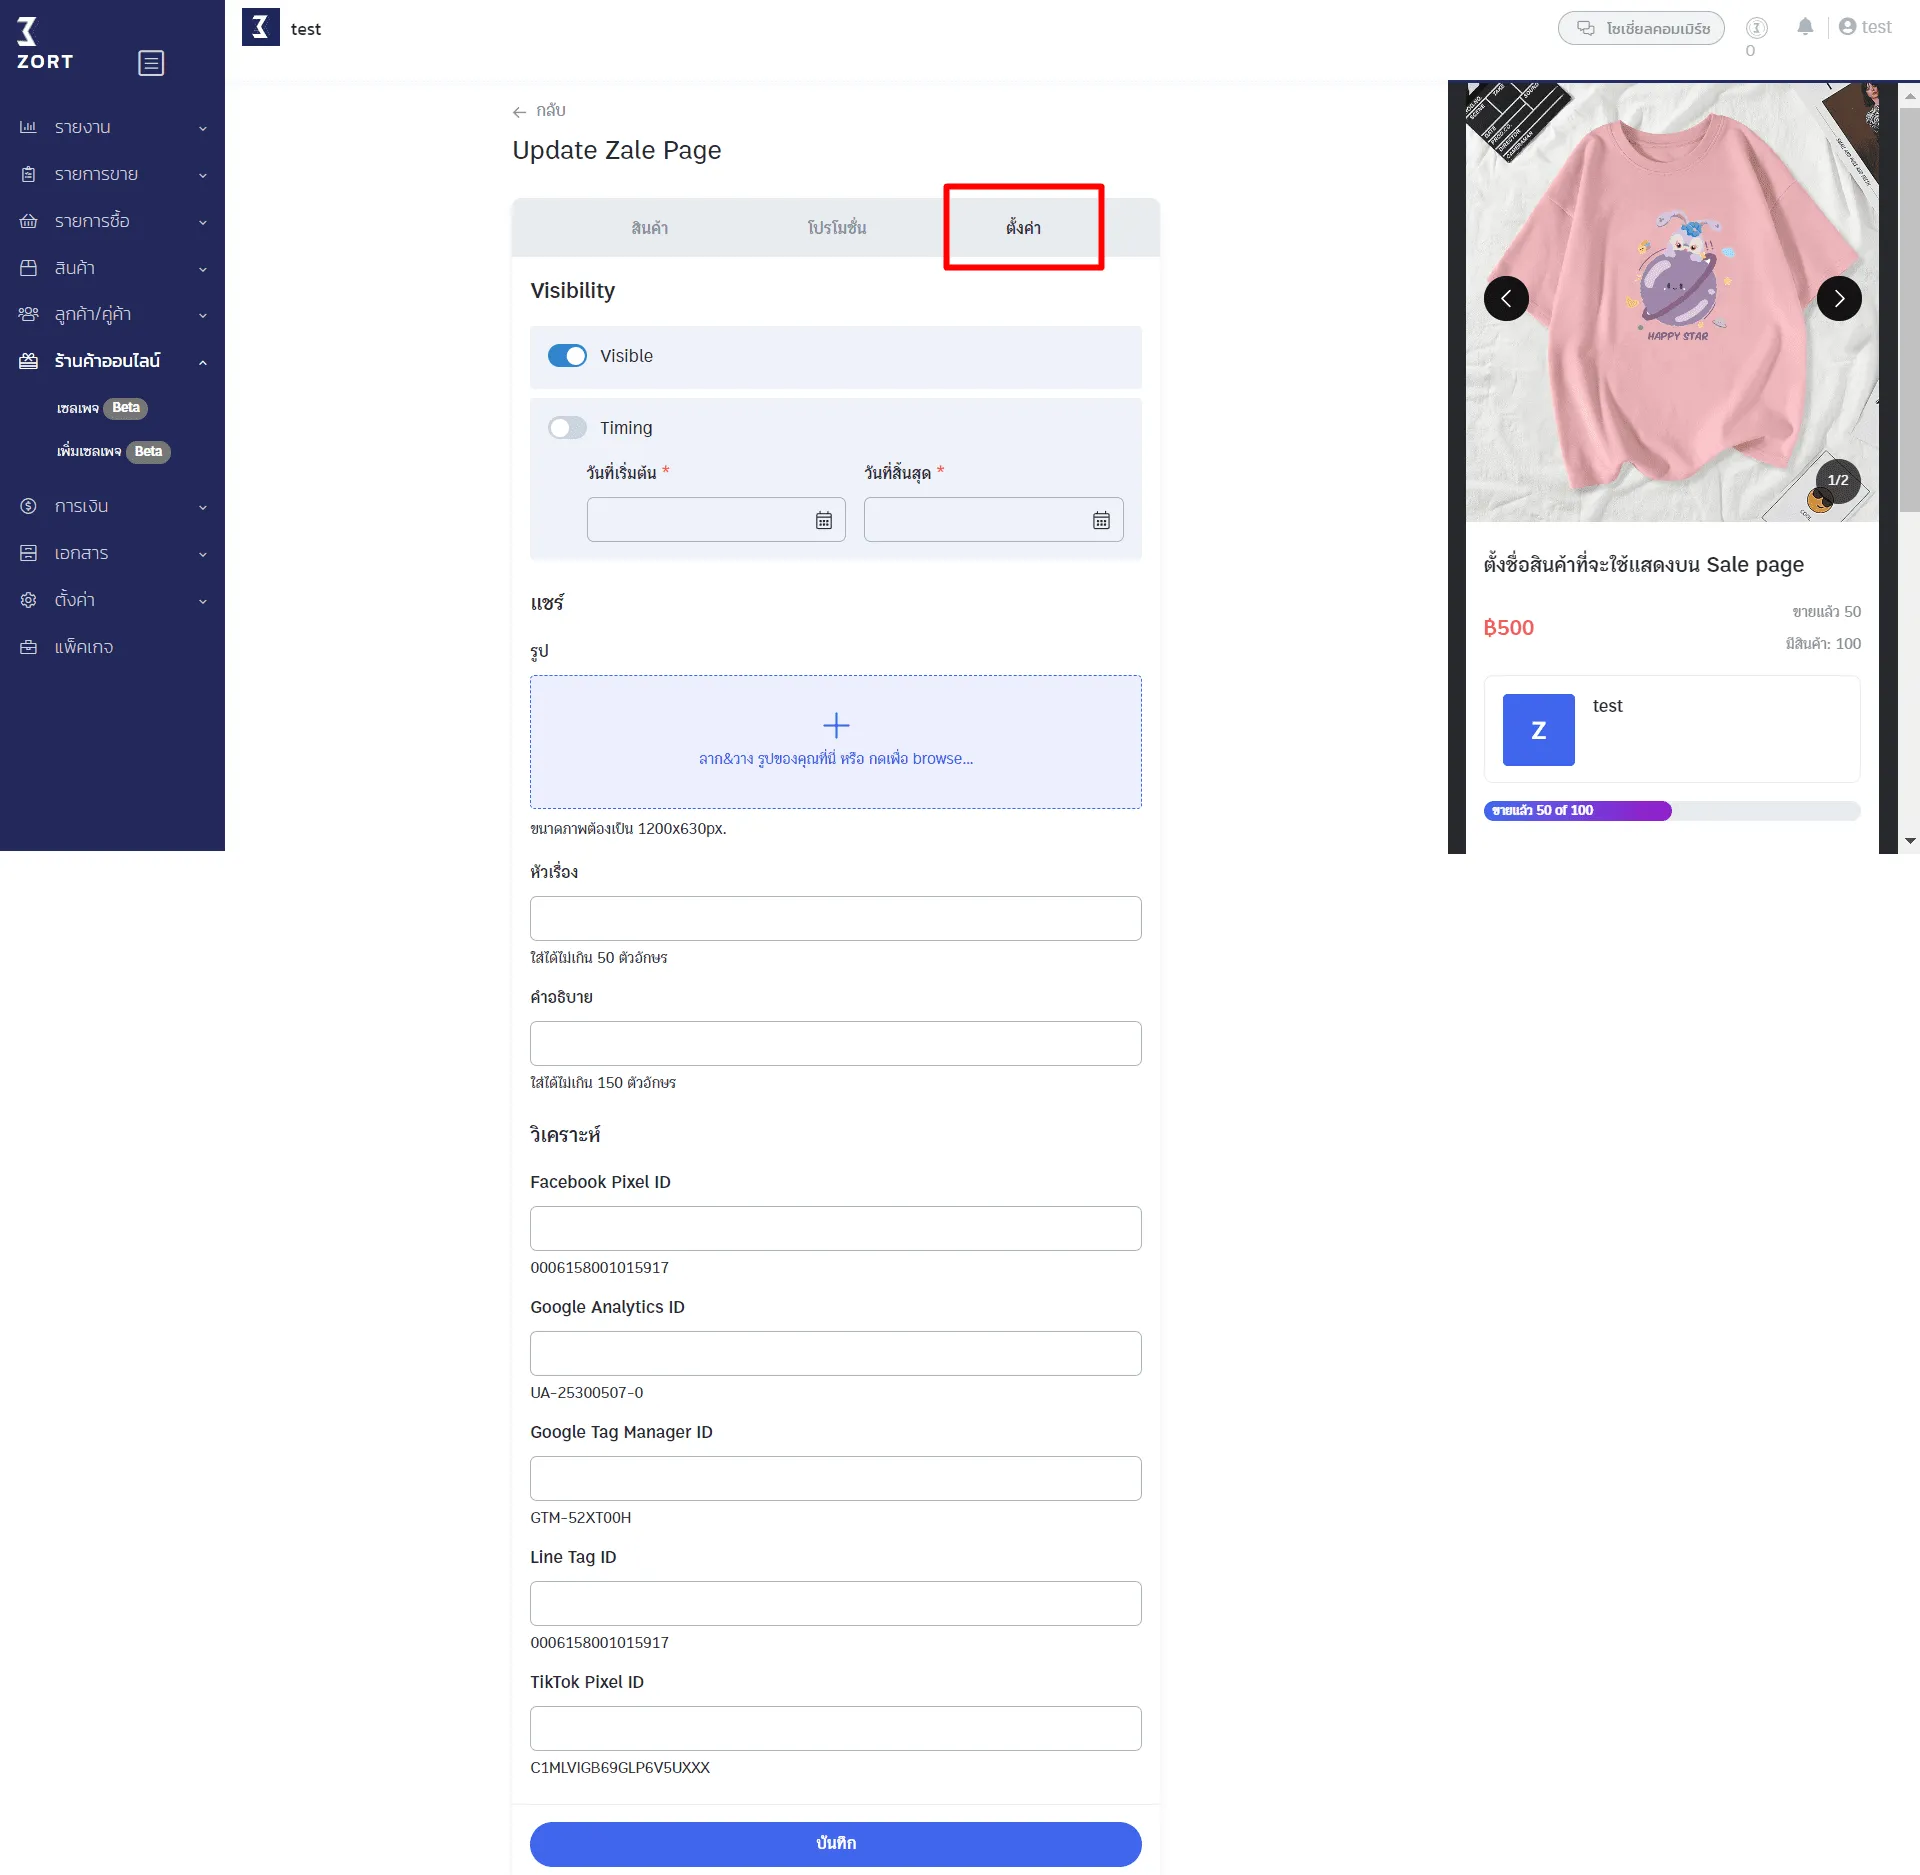Expand the รายงาน sidebar menu

(112, 127)
